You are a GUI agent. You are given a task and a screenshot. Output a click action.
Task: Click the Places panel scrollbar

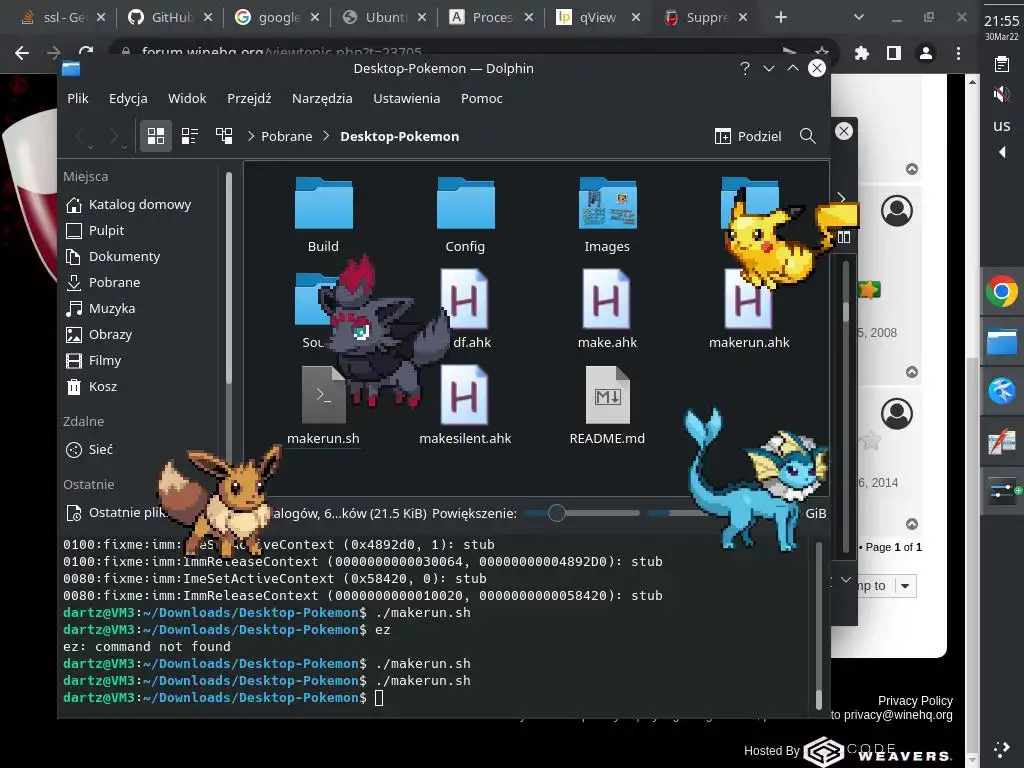click(229, 278)
